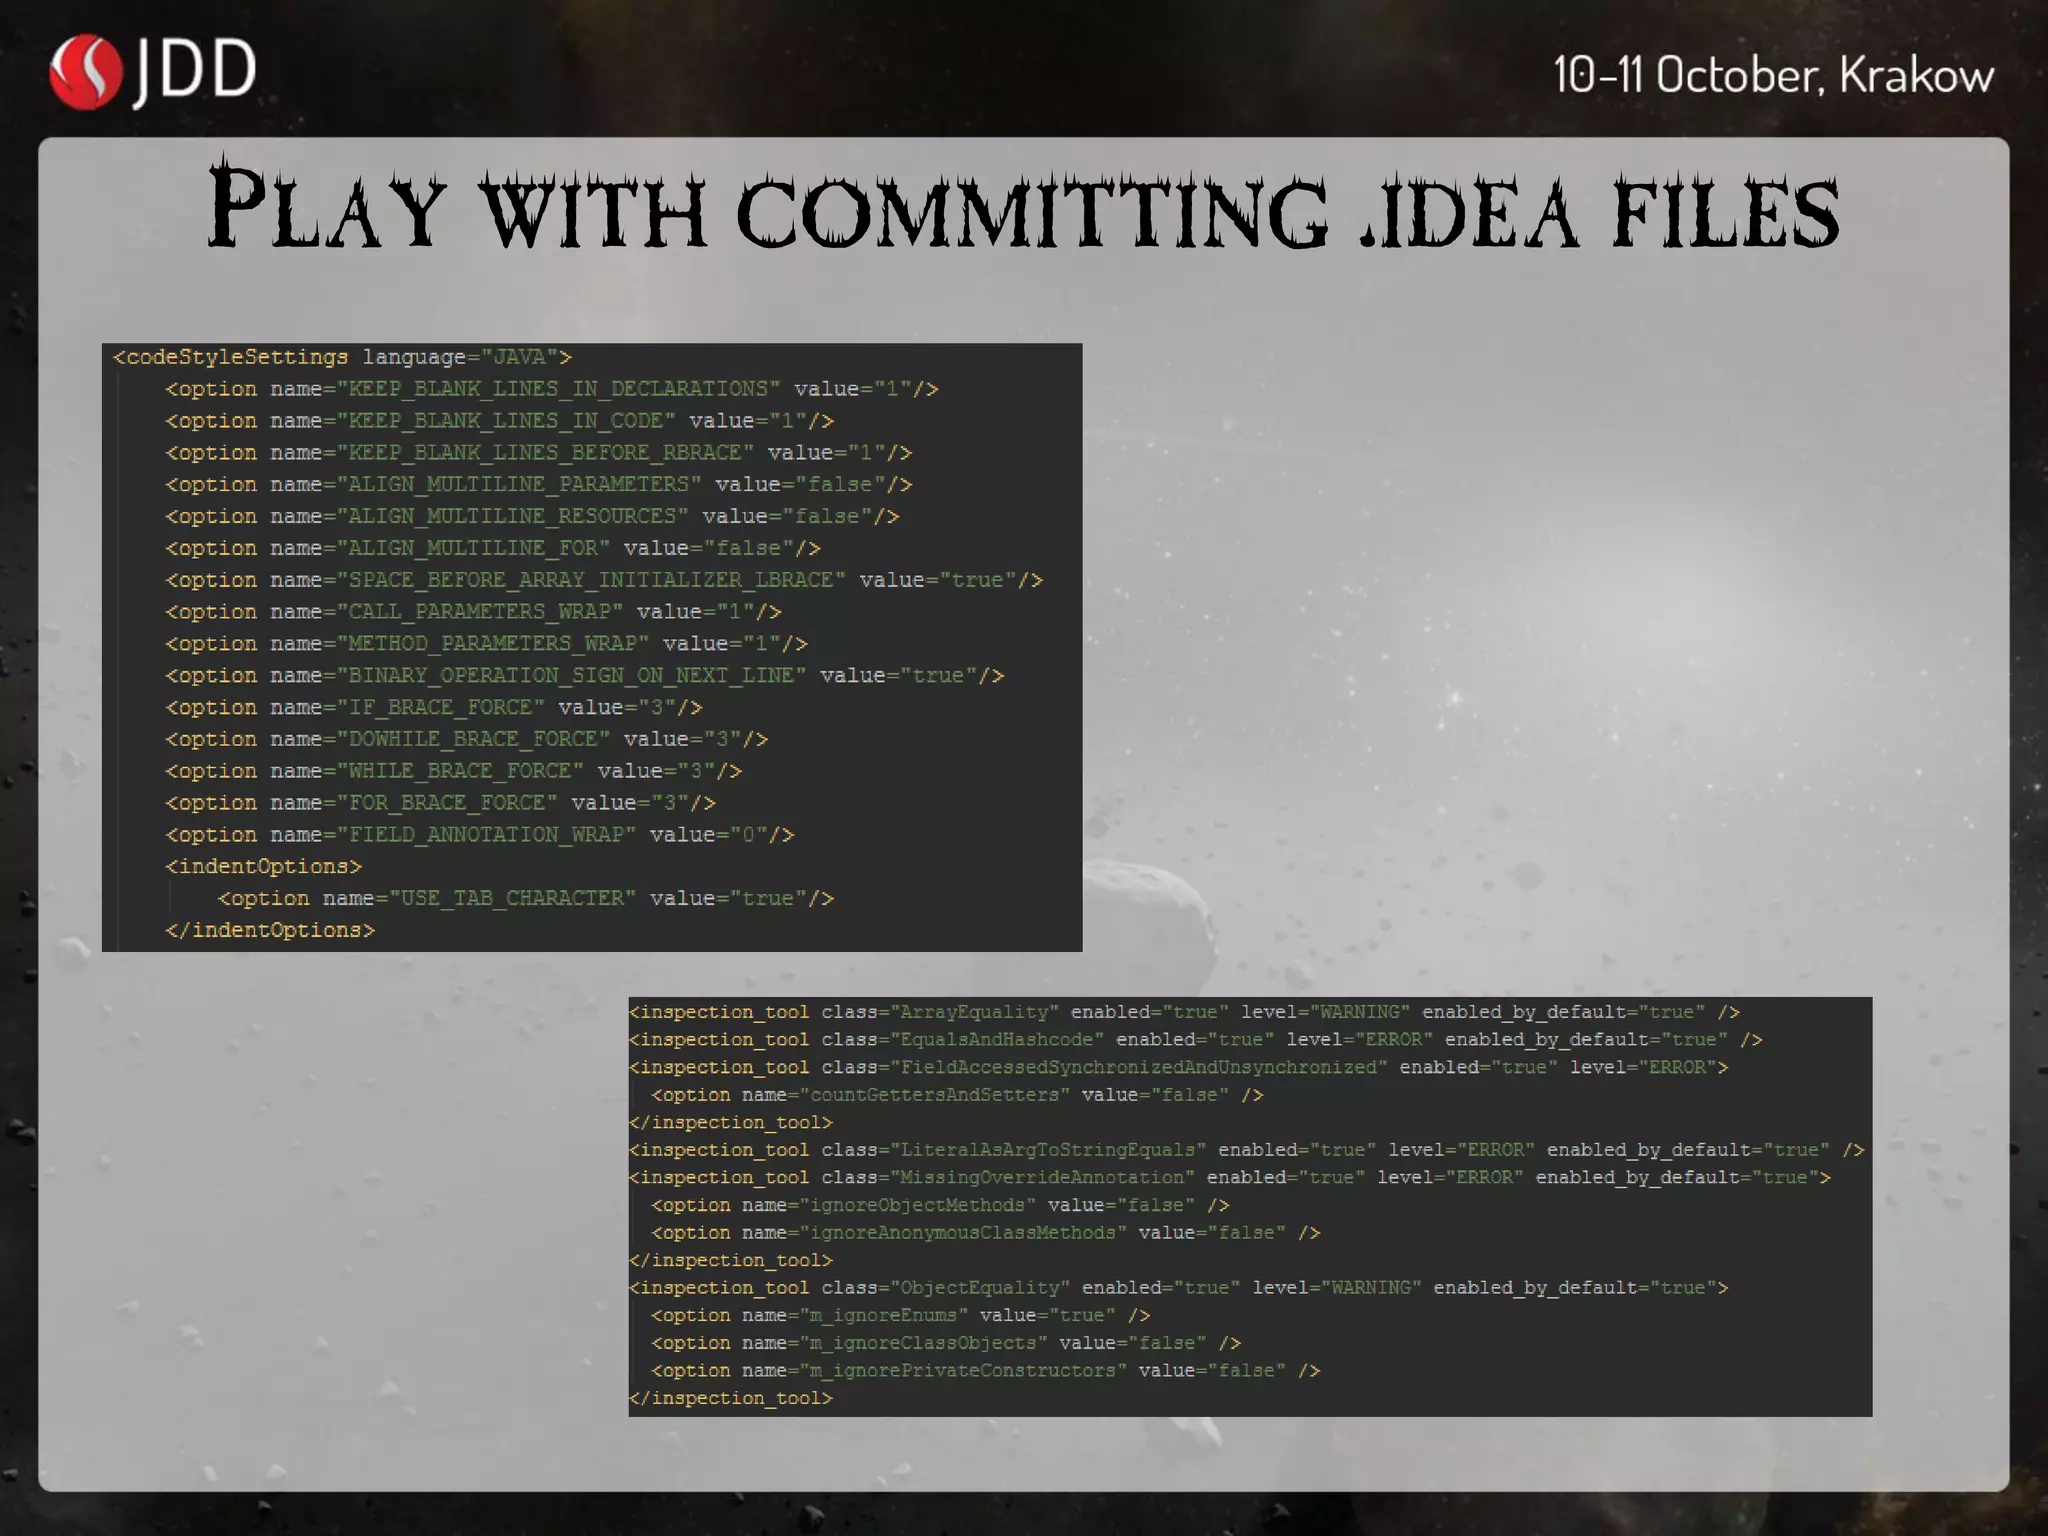Click the LiteralAsArgToStringEquals inspection line
The width and height of the screenshot is (2048, 1536).
[1247, 1150]
